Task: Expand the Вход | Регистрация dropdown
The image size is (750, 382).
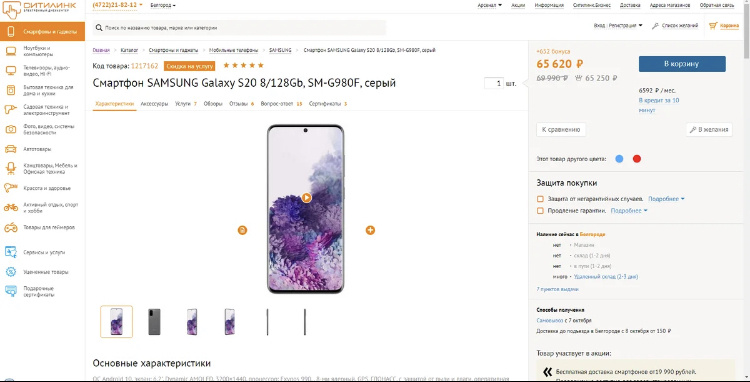Action: pos(618,26)
